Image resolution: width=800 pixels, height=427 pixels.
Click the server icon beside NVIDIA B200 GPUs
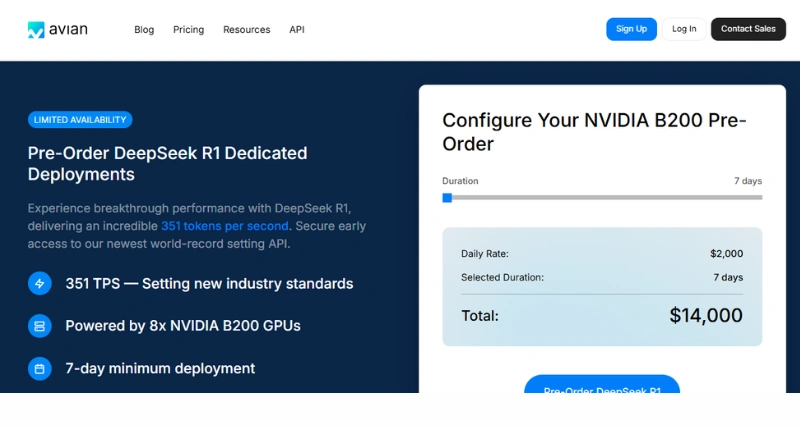pyautogui.click(x=40, y=326)
